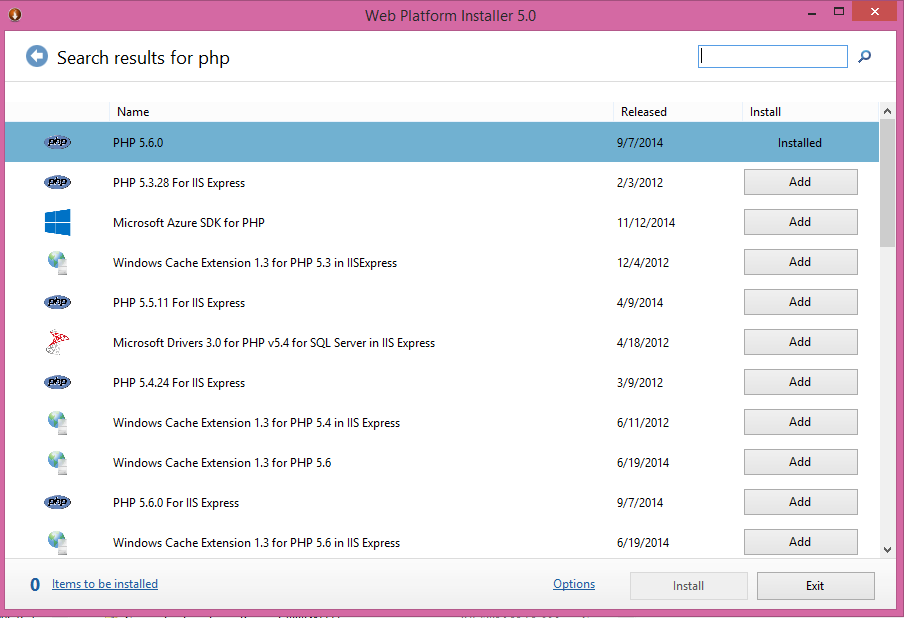Select the PHP 5.6.0 For IIS Express row
The height and width of the screenshot is (618, 904).
click(442, 502)
